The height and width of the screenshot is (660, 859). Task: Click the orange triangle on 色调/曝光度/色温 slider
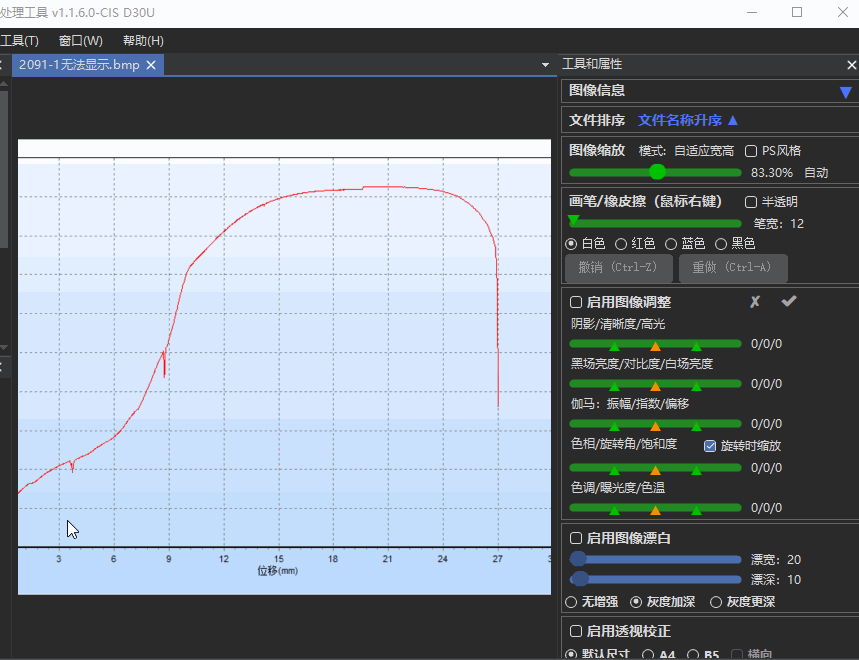click(x=655, y=509)
